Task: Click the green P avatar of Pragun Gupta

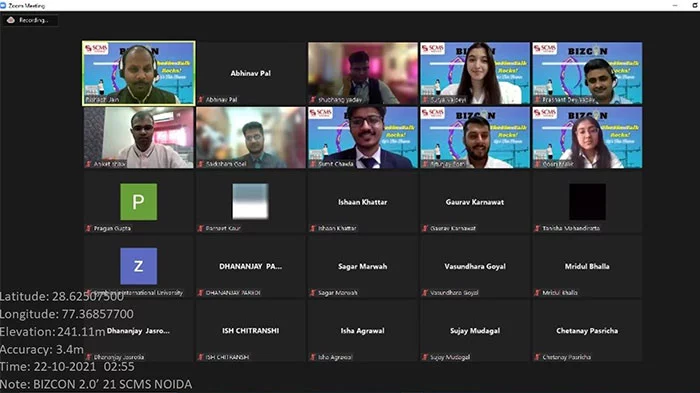Action: point(138,202)
